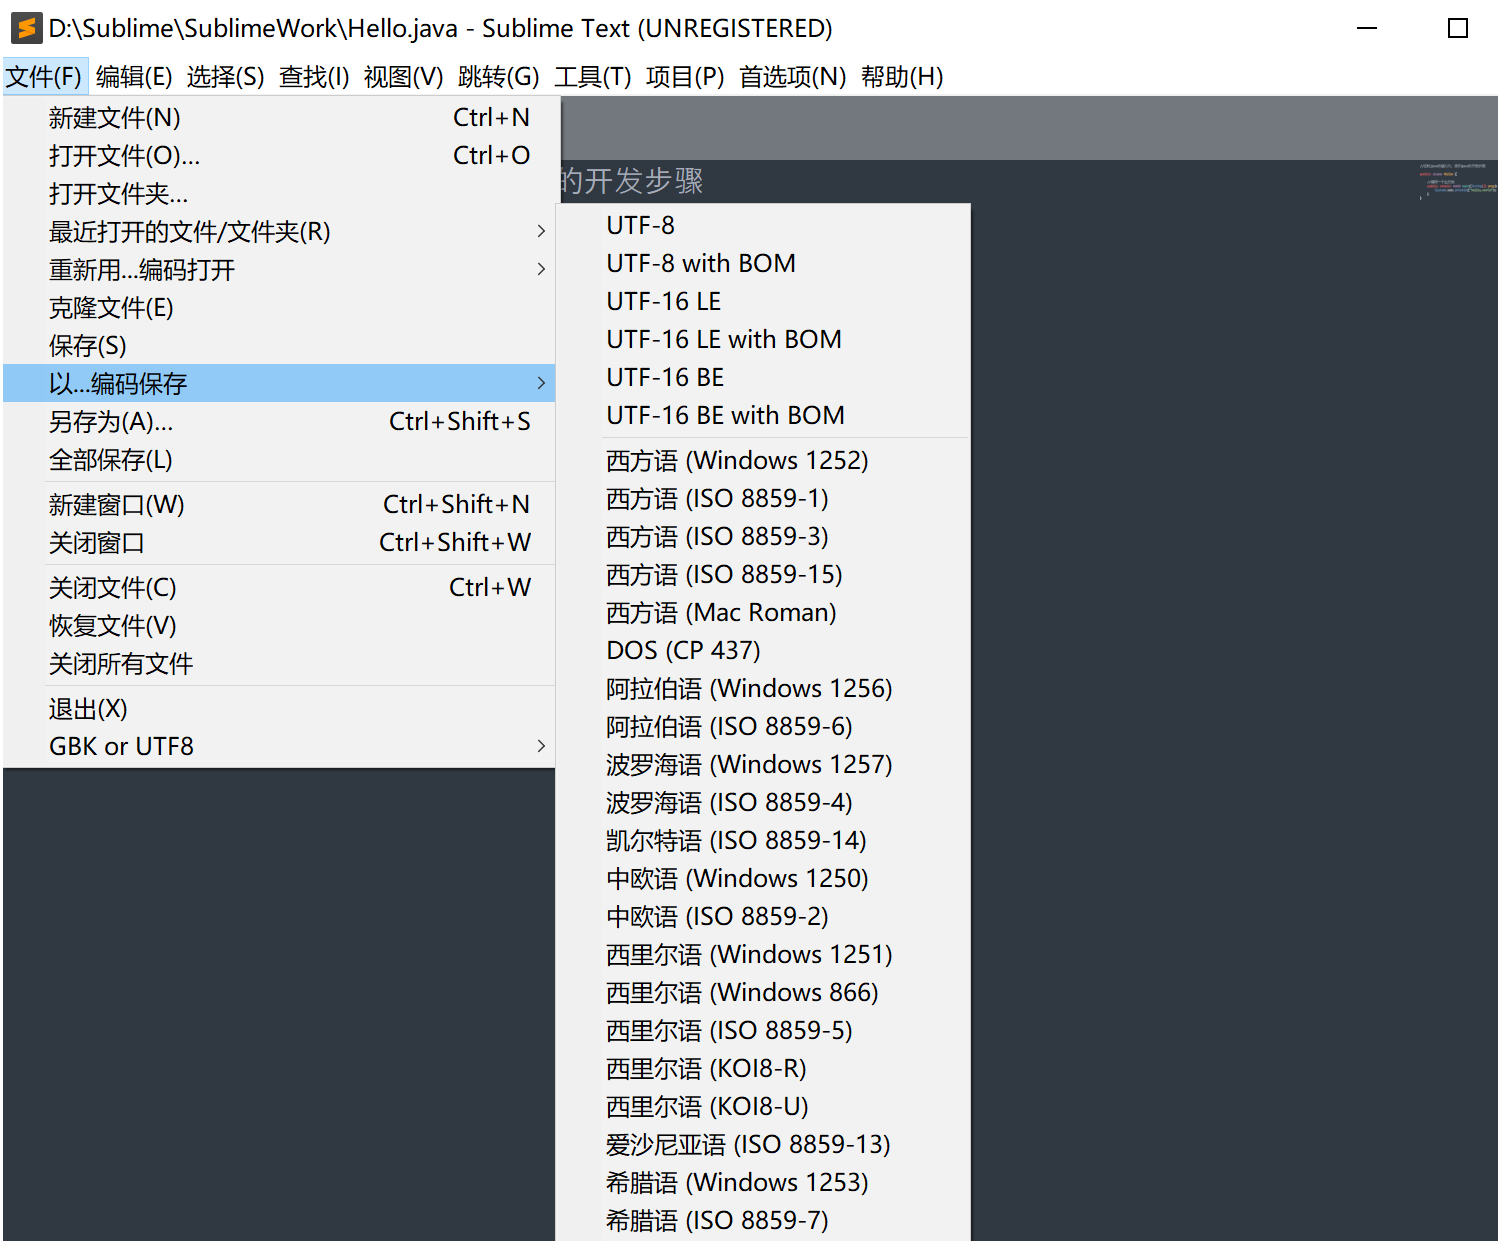Choose 西里尔语 (Windows 866) encoding
The height and width of the screenshot is (1242, 1498).
pyautogui.click(x=763, y=993)
